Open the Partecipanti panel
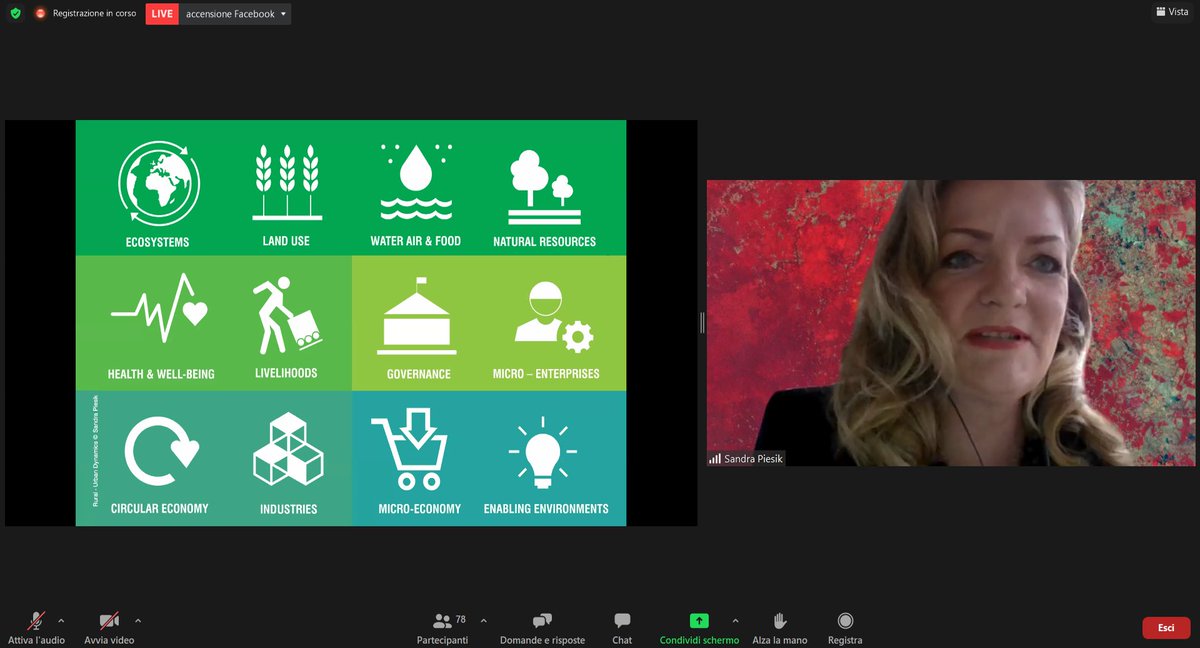The width and height of the screenshot is (1200, 648). 442,628
